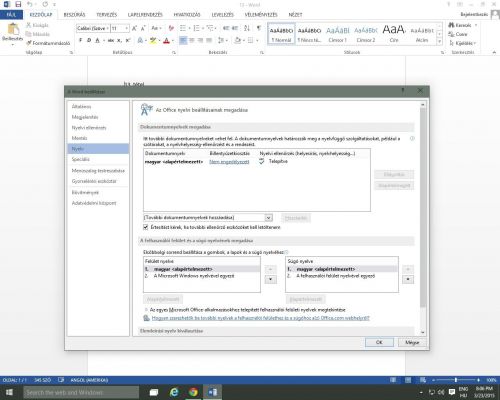The image size is (500, 400).
Task: Click the grow font size icon
Action: (x=134, y=28)
